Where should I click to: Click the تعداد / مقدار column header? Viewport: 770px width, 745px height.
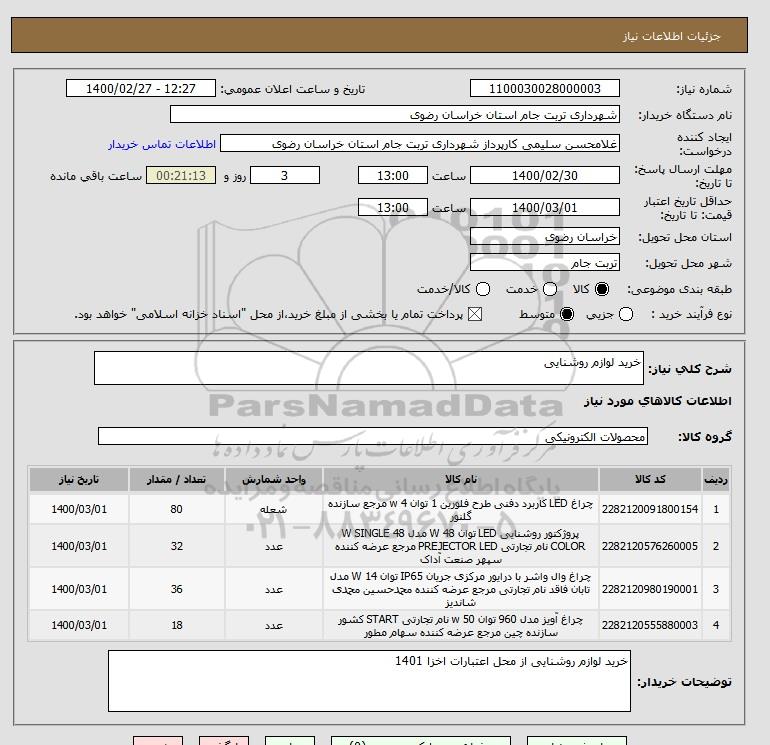pos(177,480)
